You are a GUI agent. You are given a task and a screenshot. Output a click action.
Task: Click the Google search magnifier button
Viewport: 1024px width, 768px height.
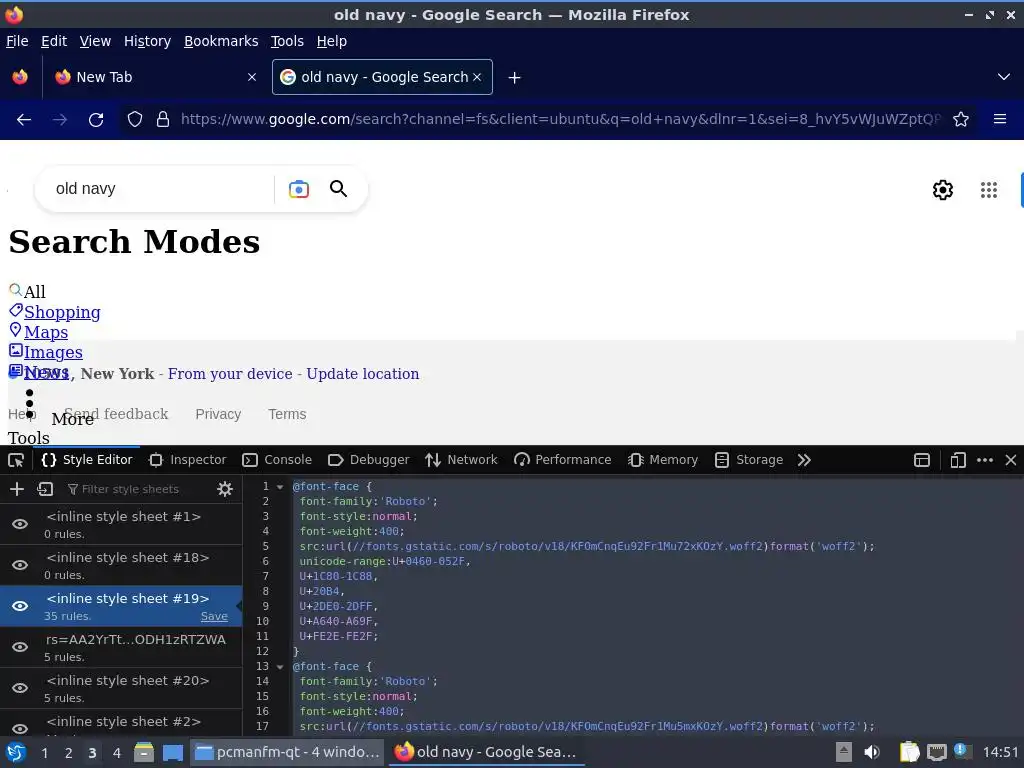(338, 189)
